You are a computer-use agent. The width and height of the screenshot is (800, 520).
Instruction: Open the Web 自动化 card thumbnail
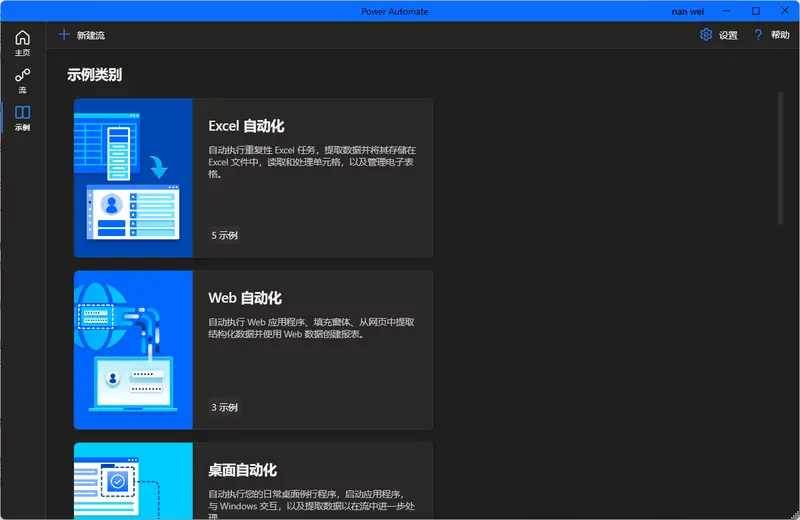133,350
